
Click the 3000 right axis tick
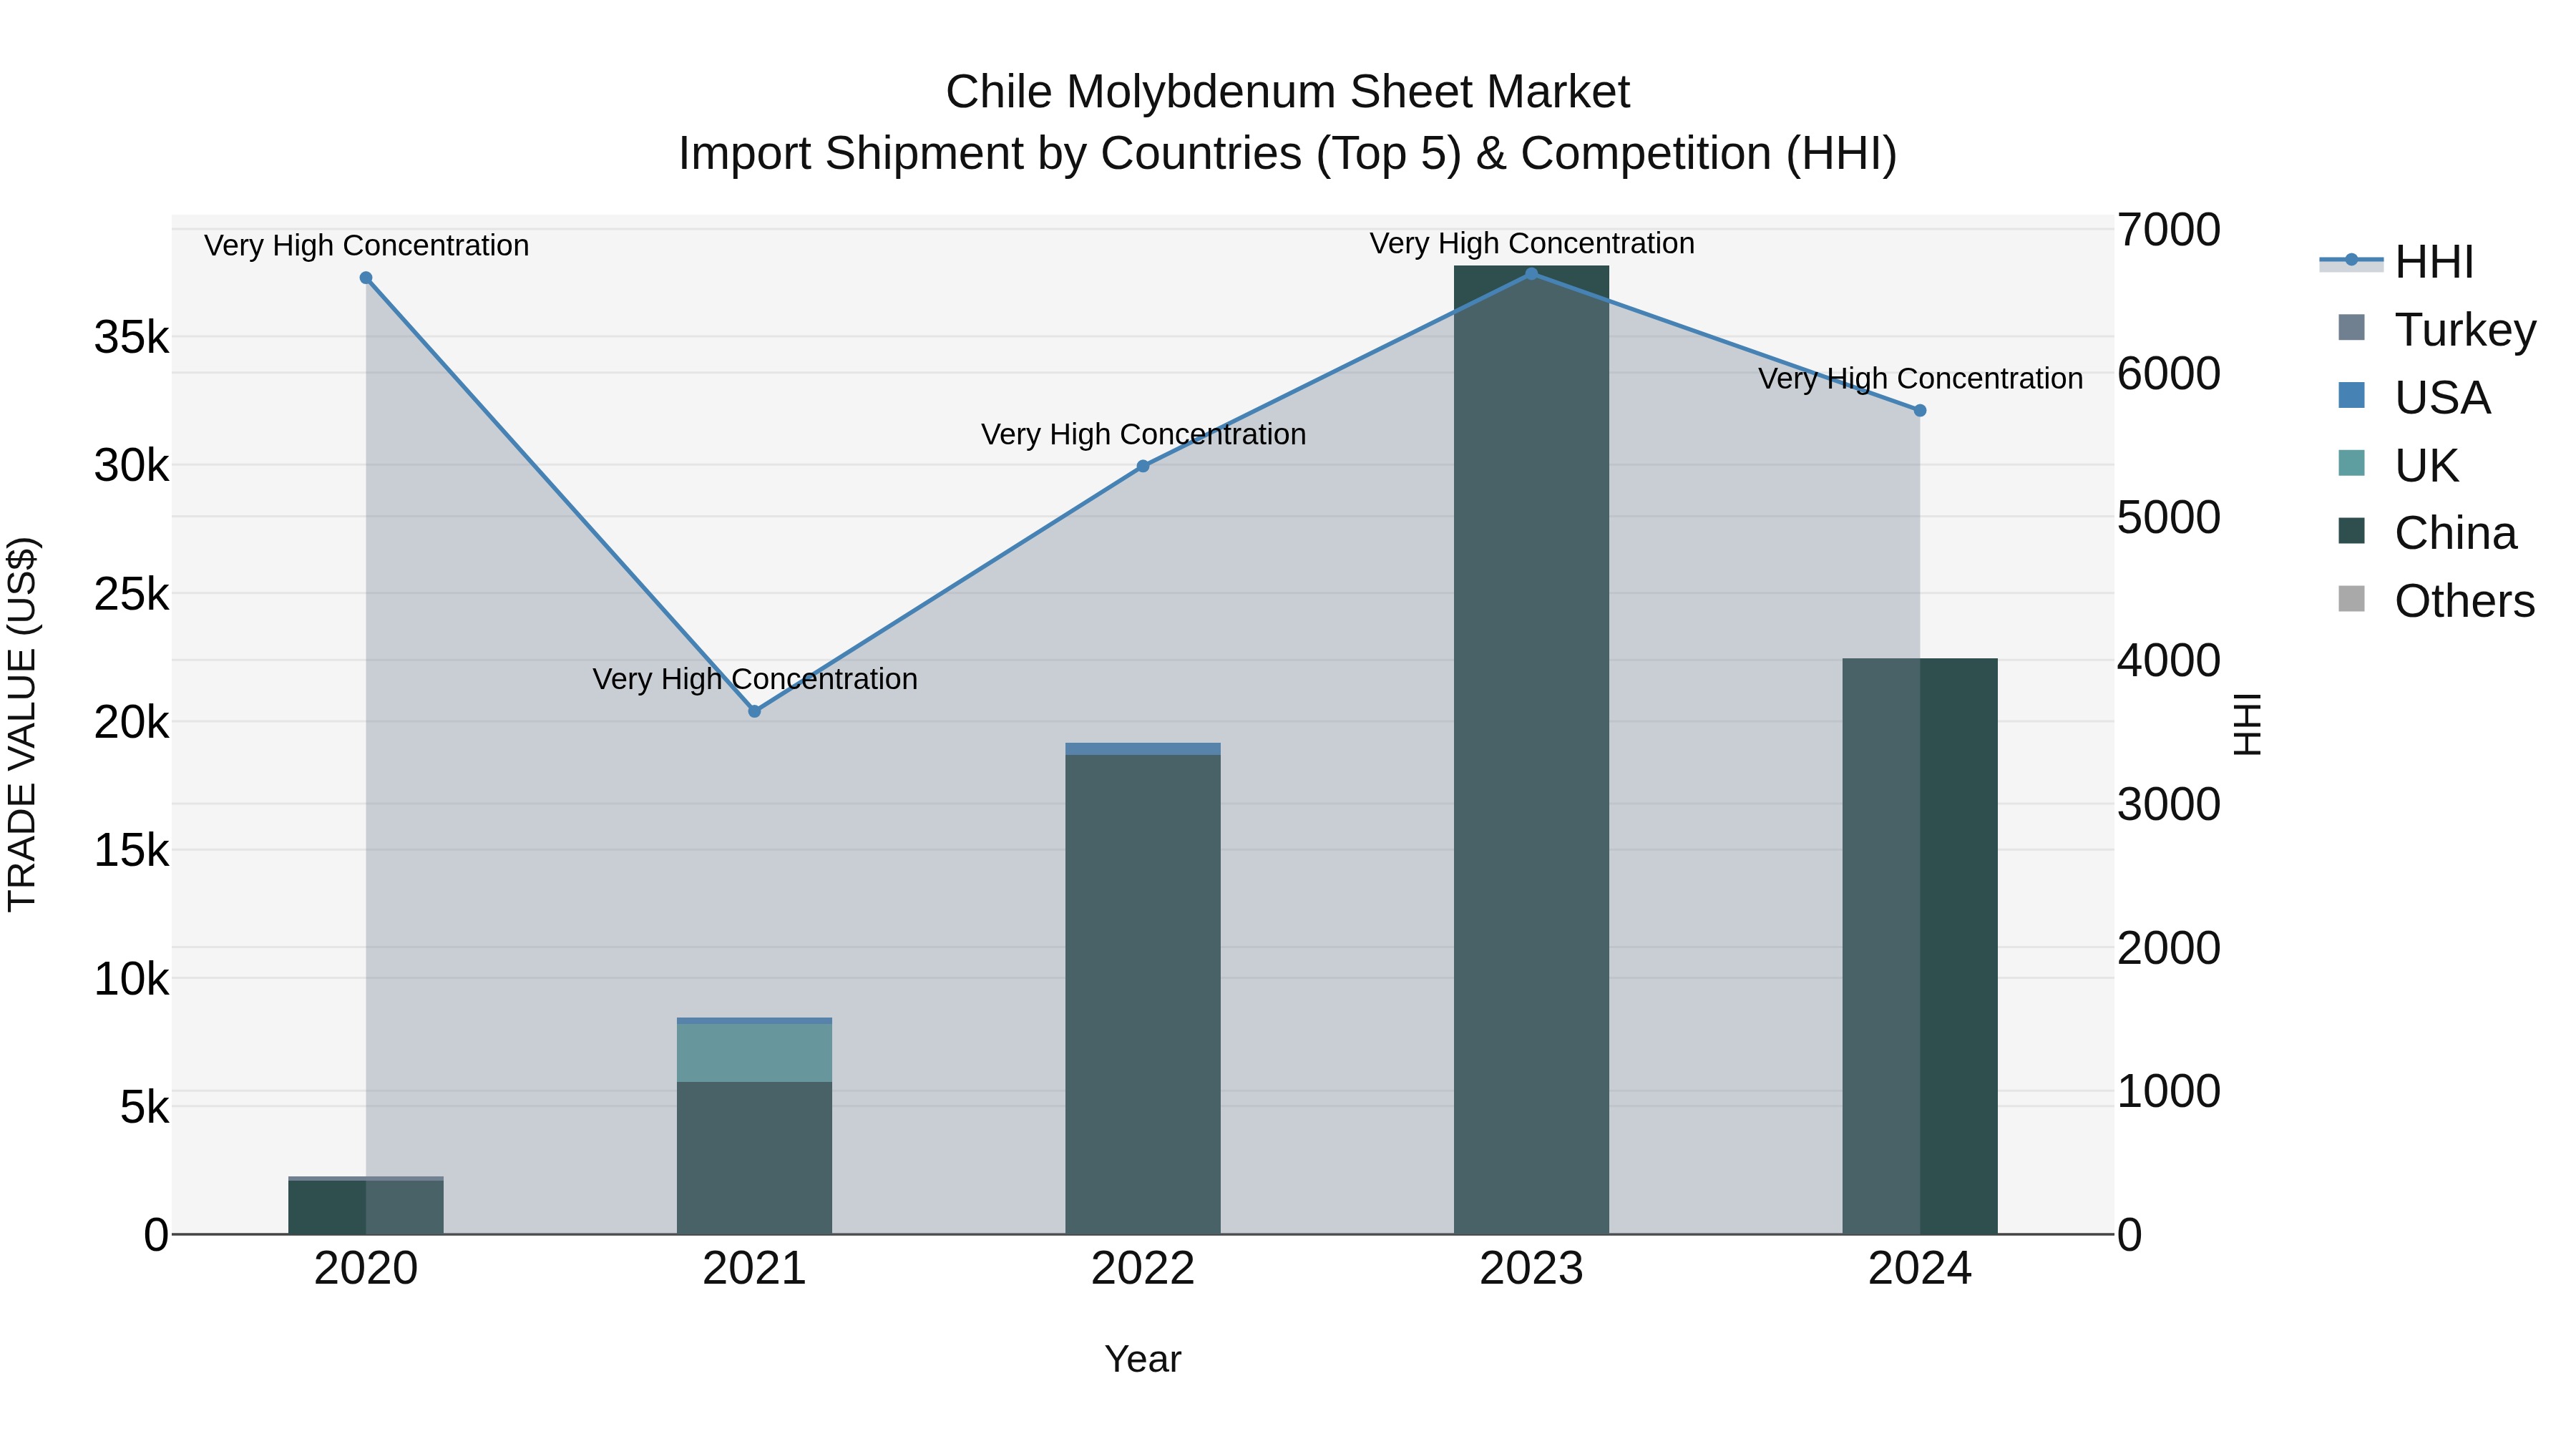pos(2169,805)
